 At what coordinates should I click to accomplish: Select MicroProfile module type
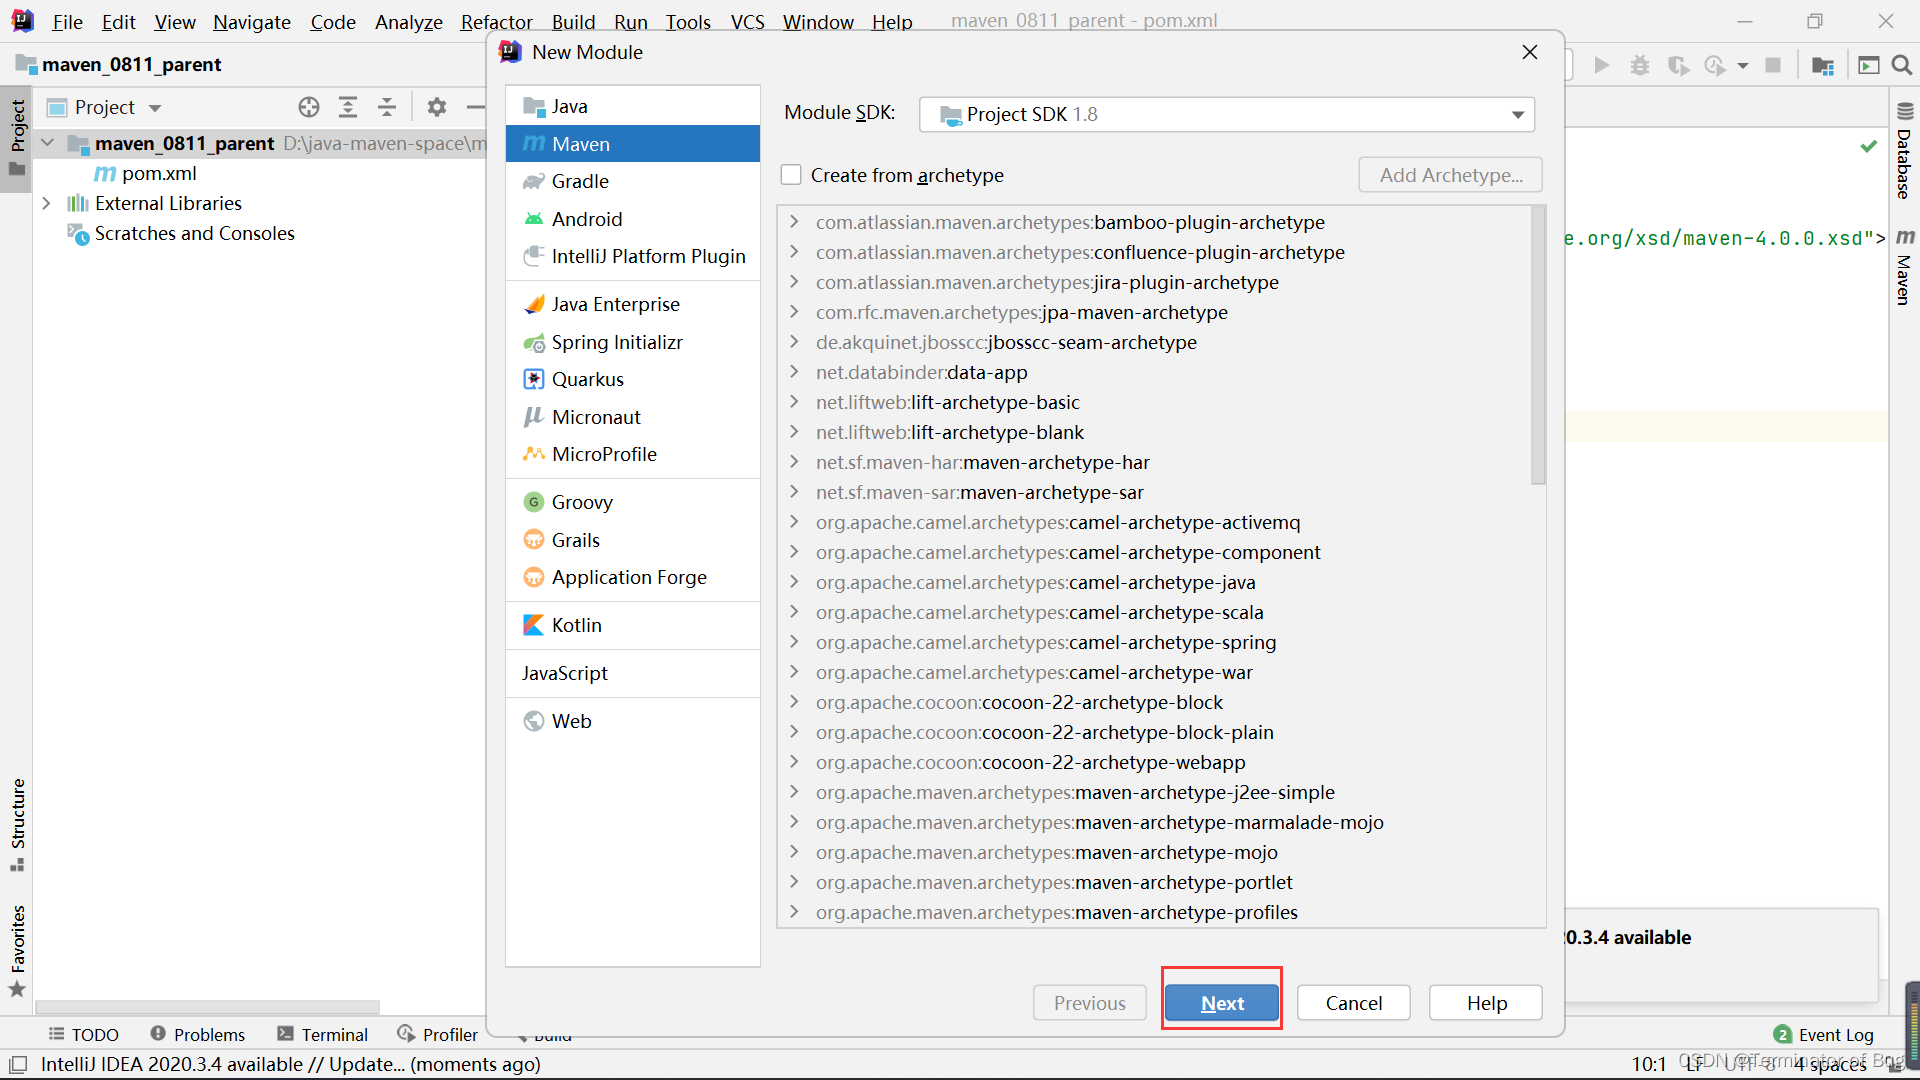click(x=632, y=454)
